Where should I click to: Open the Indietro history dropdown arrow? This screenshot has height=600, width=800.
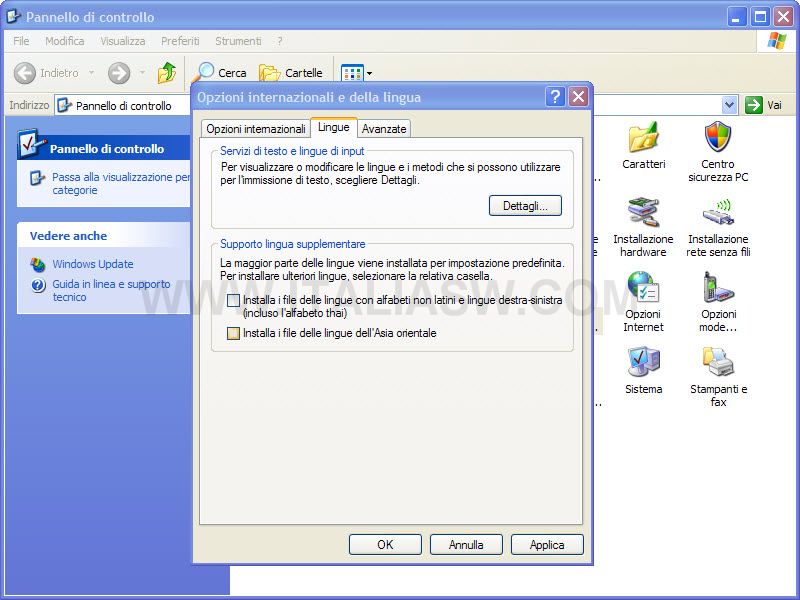(x=91, y=73)
